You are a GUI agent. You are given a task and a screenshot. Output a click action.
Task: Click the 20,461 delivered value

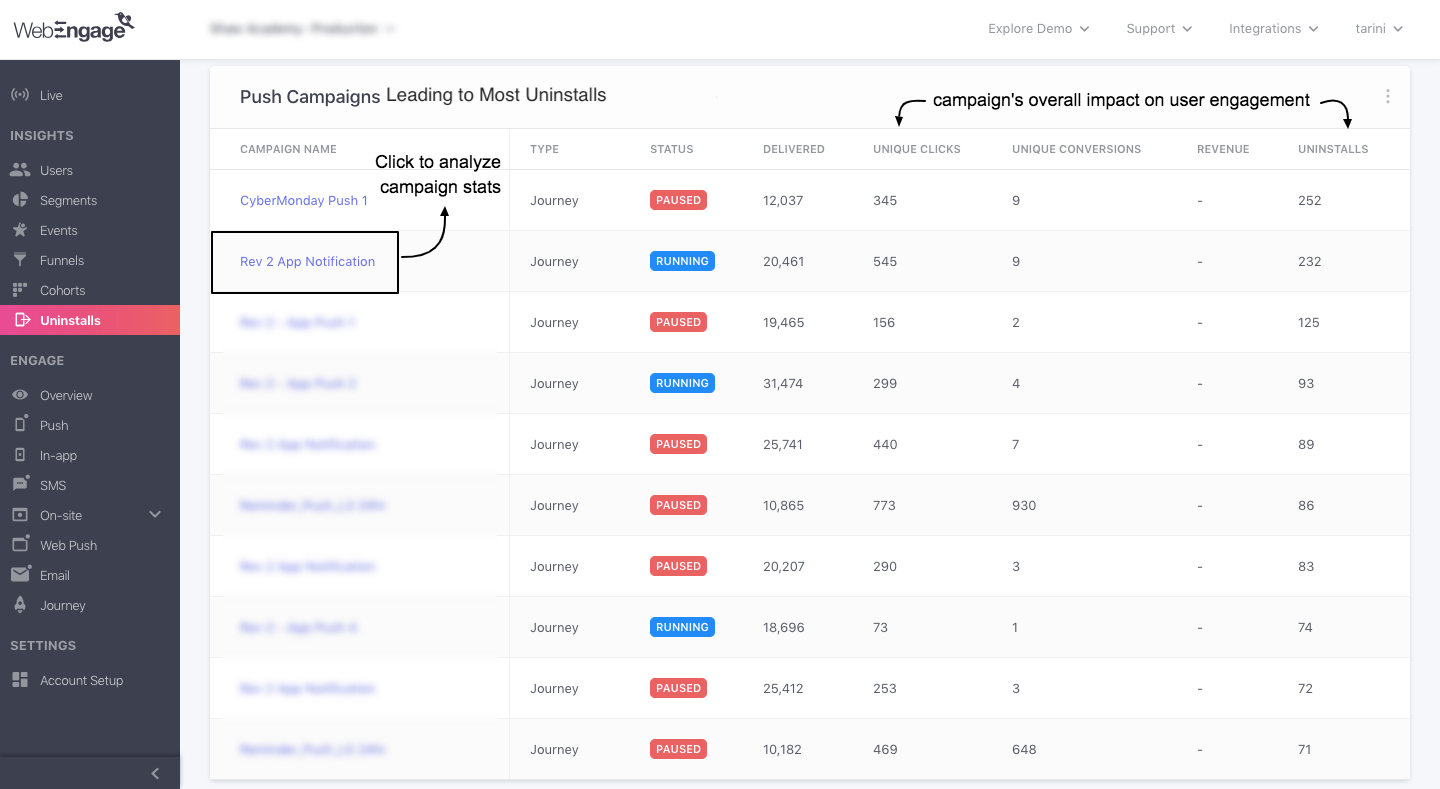(x=783, y=261)
